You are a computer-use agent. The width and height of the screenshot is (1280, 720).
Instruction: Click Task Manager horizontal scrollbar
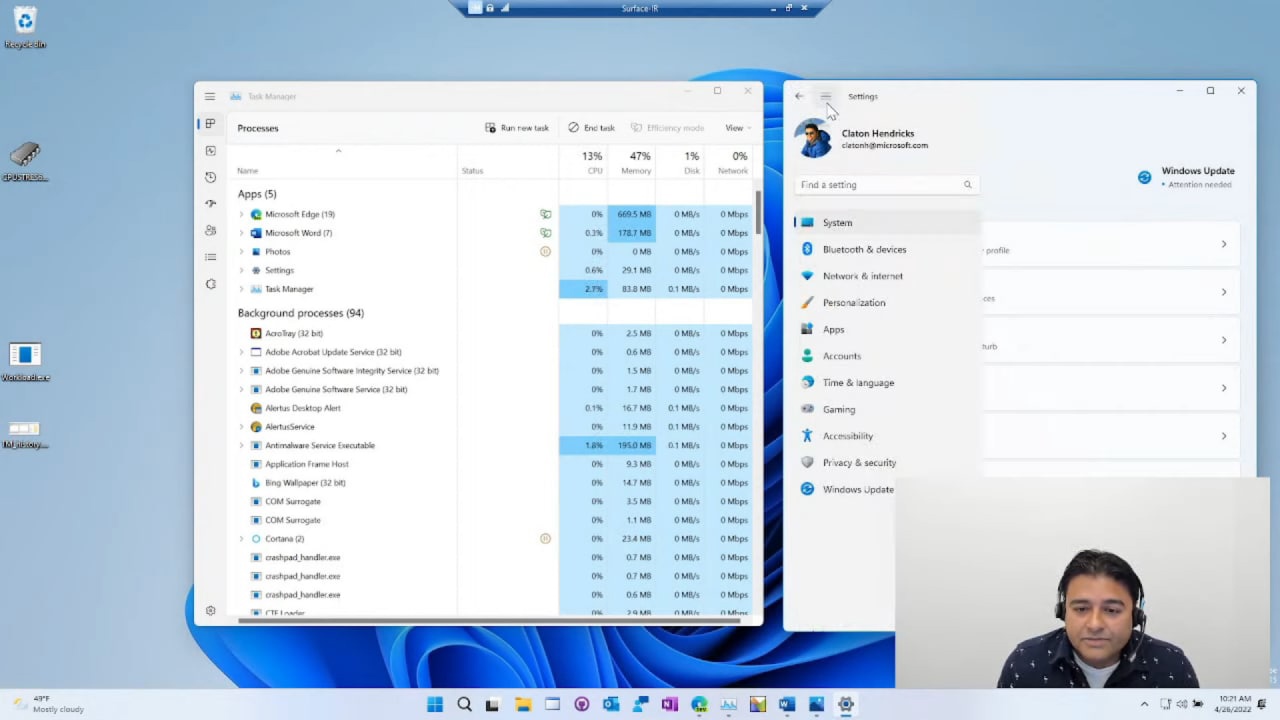click(488, 620)
